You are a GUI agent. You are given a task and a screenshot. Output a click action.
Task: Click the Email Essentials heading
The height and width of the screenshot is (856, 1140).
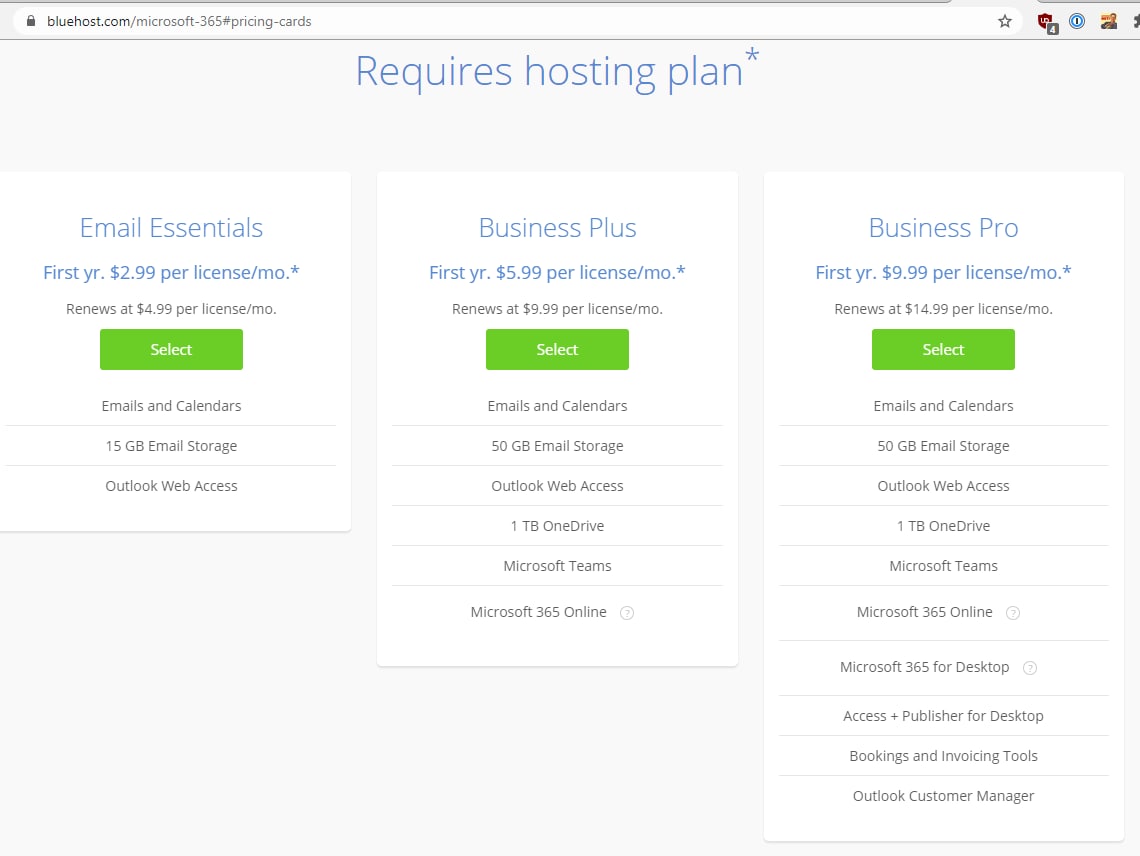click(x=172, y=228)
